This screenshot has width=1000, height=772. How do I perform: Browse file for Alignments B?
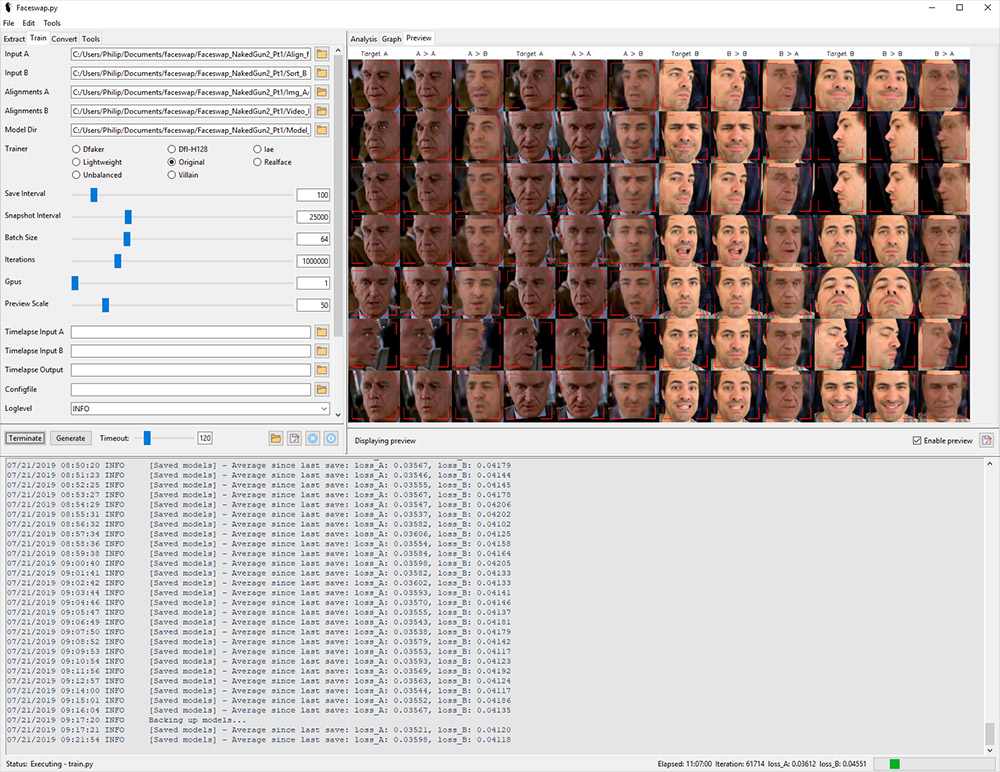[x=321, y=111]
